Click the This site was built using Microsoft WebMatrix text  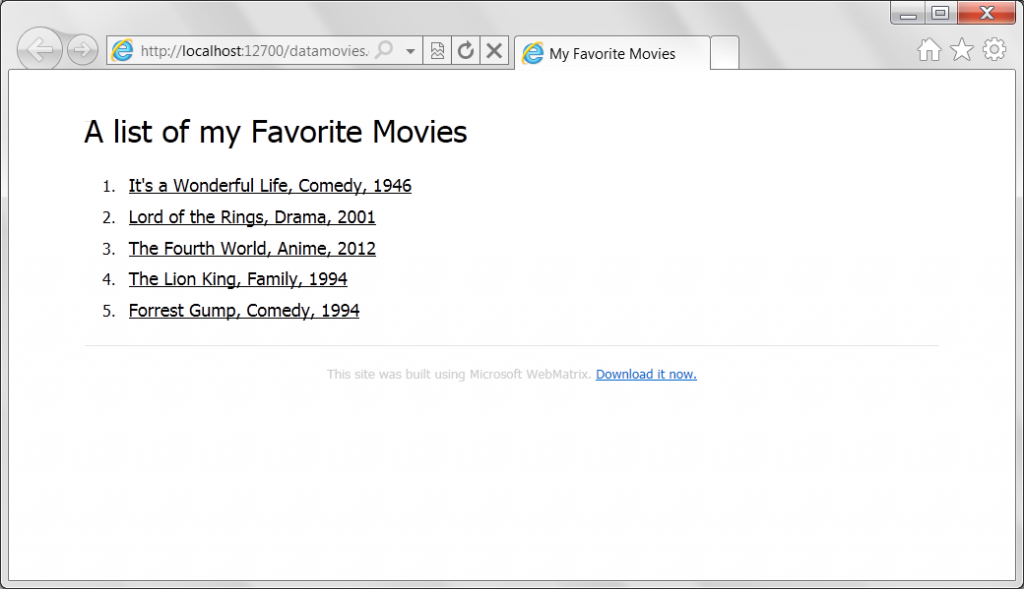459,374
